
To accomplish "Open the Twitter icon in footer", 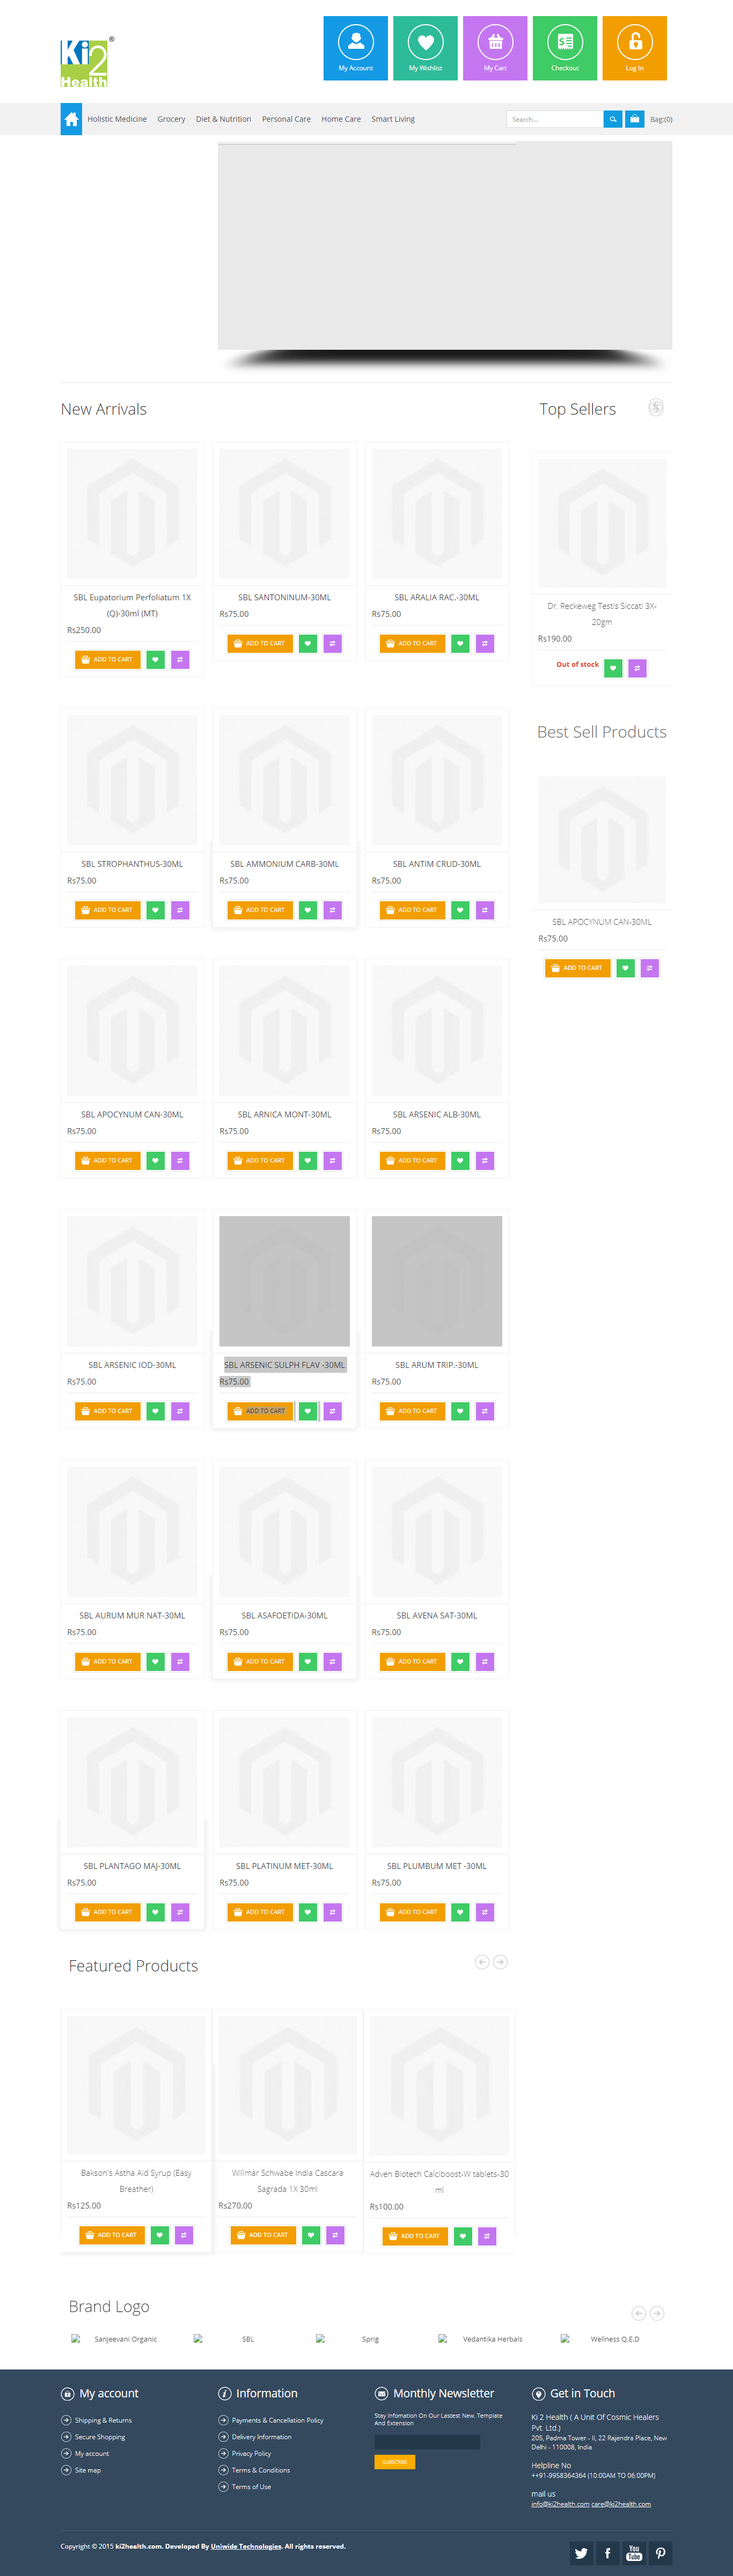I will point(581,2552).
